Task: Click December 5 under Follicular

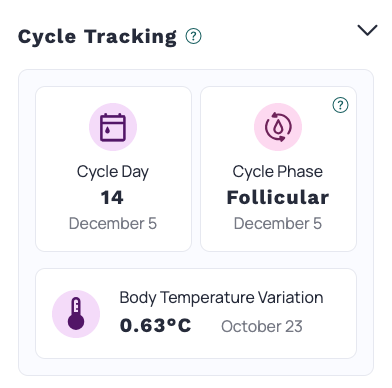Action: coord(278,223)
